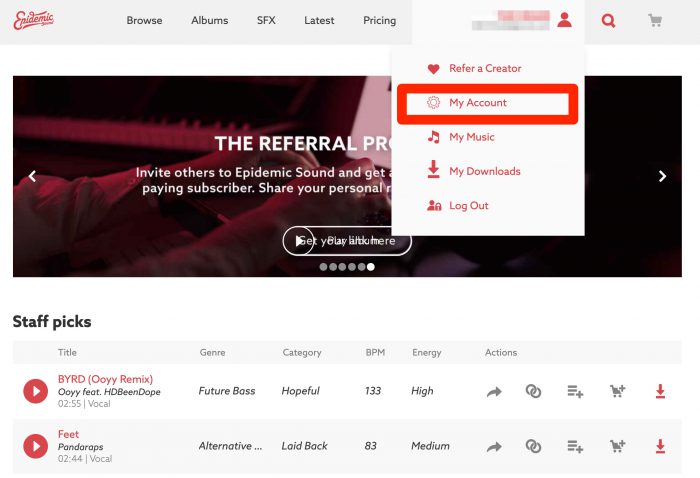Download the BYRD (Ooyy Remix) track
Image resolution: width=700 pixels, height=478 pixels.
pos(660,391)
